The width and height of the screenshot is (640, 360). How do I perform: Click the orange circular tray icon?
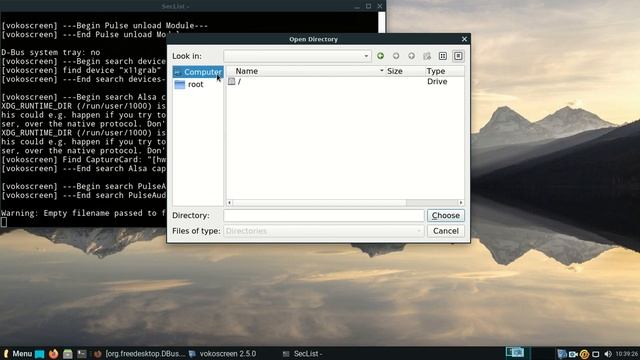click(584, 354)
